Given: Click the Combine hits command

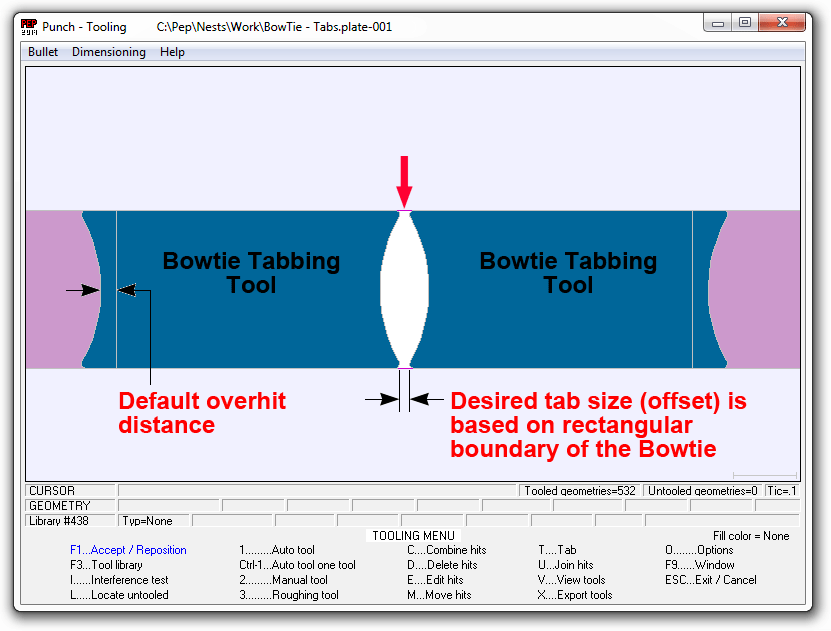Looking at the screenshot, I should (x=446, y=550).
